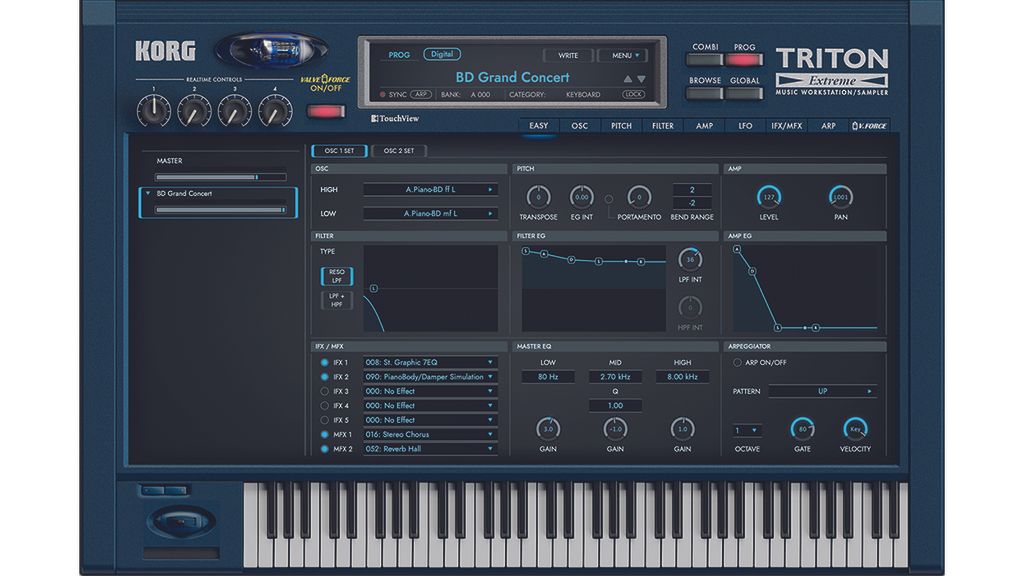Switch to the FILTER tab
This screenshot has height=576, width=1024.
tap(662, 127)
